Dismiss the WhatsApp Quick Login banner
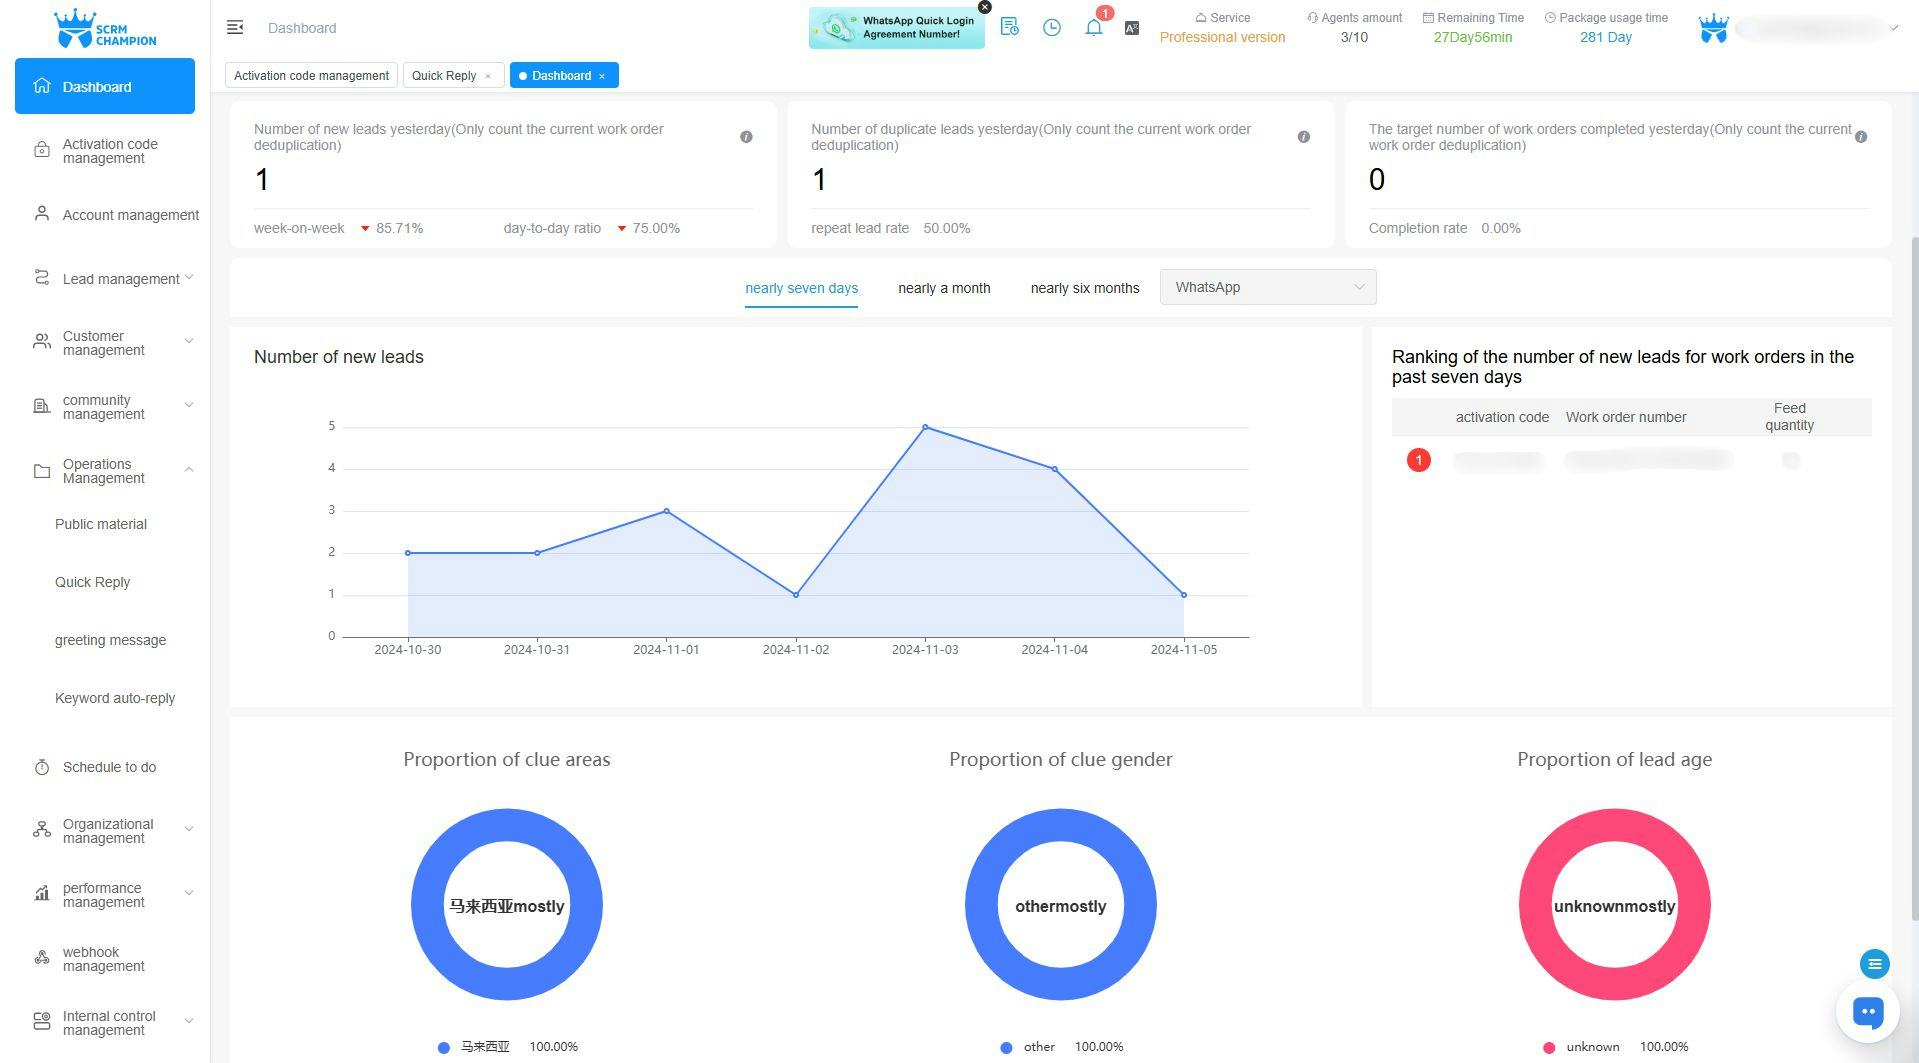The height and width of the screenshot is (1063, 1919). (984, 7)
